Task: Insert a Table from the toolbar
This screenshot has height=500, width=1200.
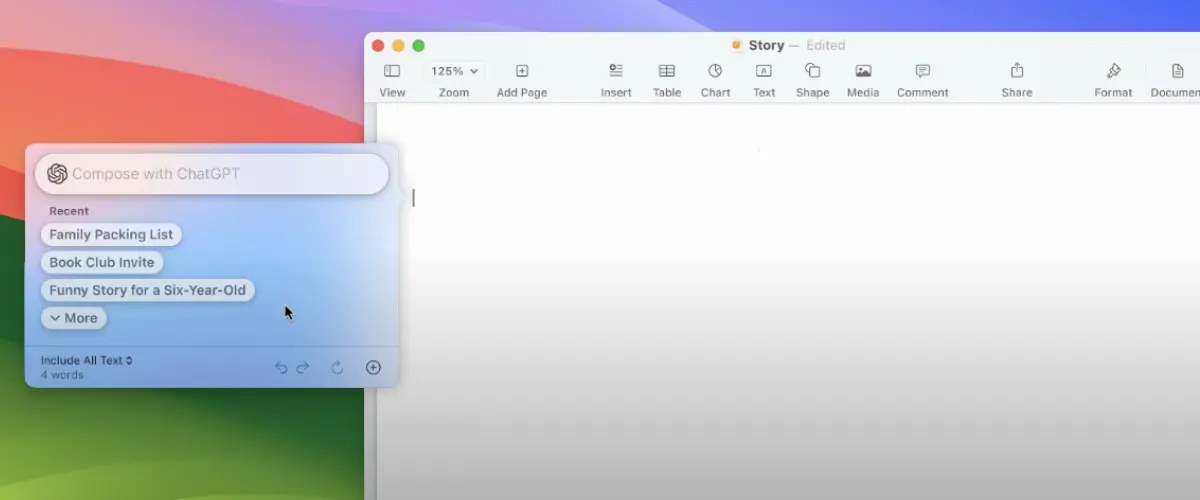Action: click(667, 71)
